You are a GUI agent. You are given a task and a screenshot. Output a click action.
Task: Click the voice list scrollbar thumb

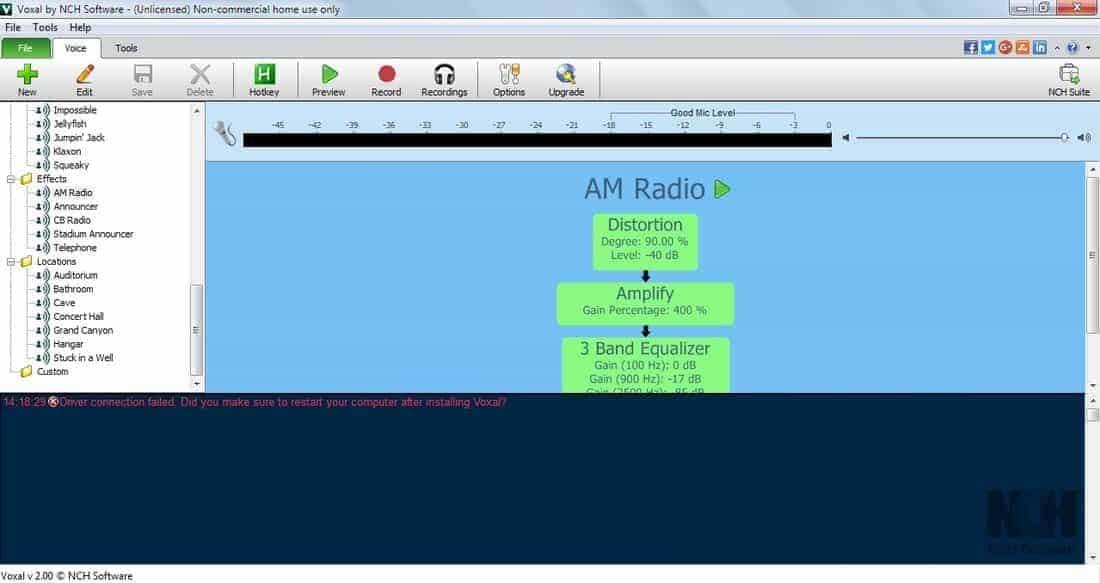point(196,330)
